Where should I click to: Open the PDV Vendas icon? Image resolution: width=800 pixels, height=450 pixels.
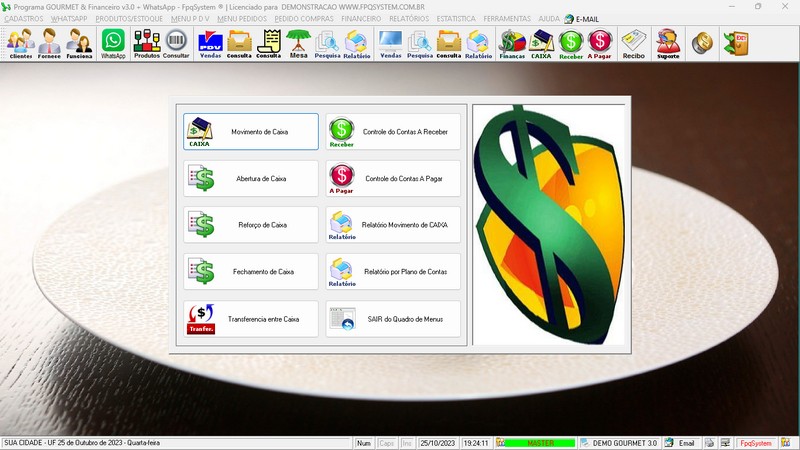coord(210,44)
